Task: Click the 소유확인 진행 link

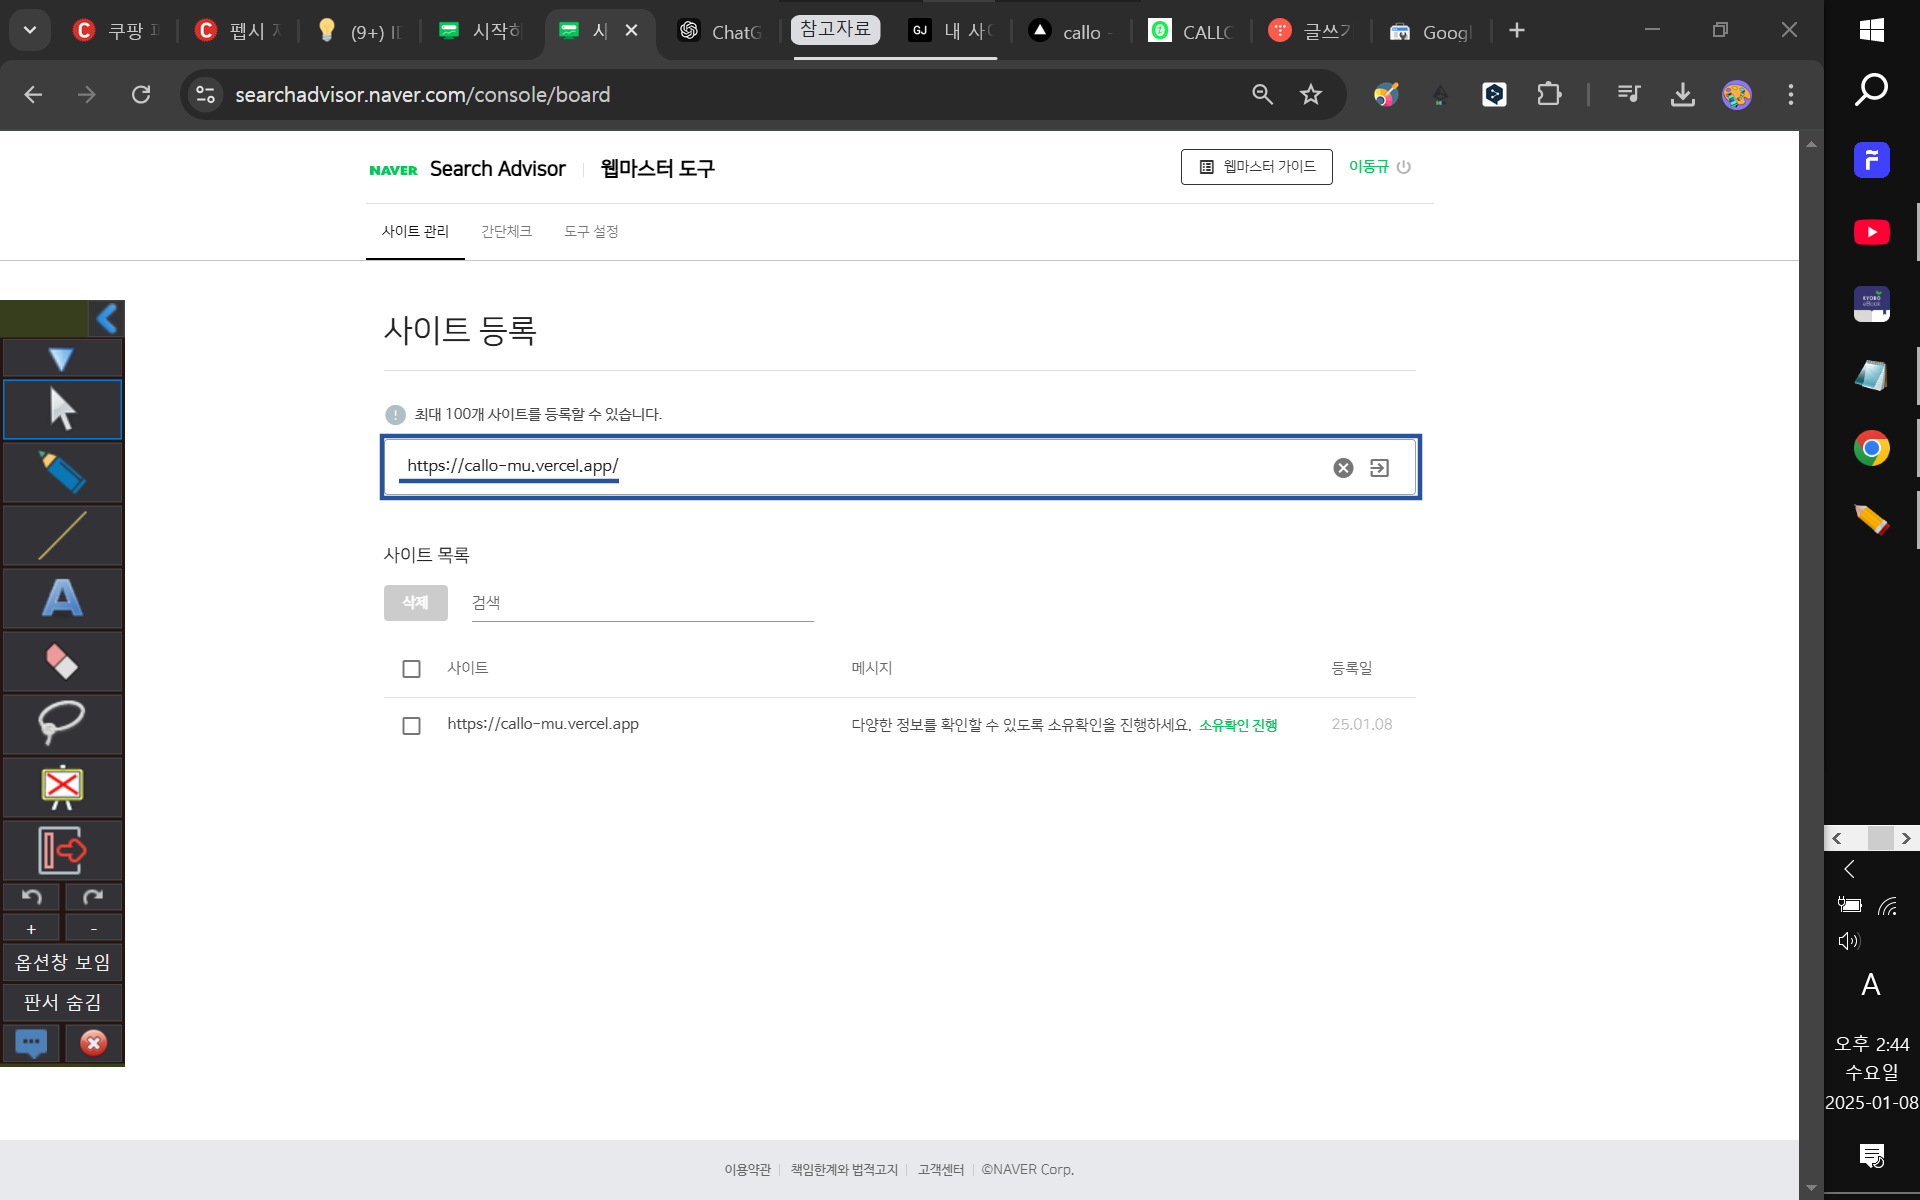Action: 1238,725
